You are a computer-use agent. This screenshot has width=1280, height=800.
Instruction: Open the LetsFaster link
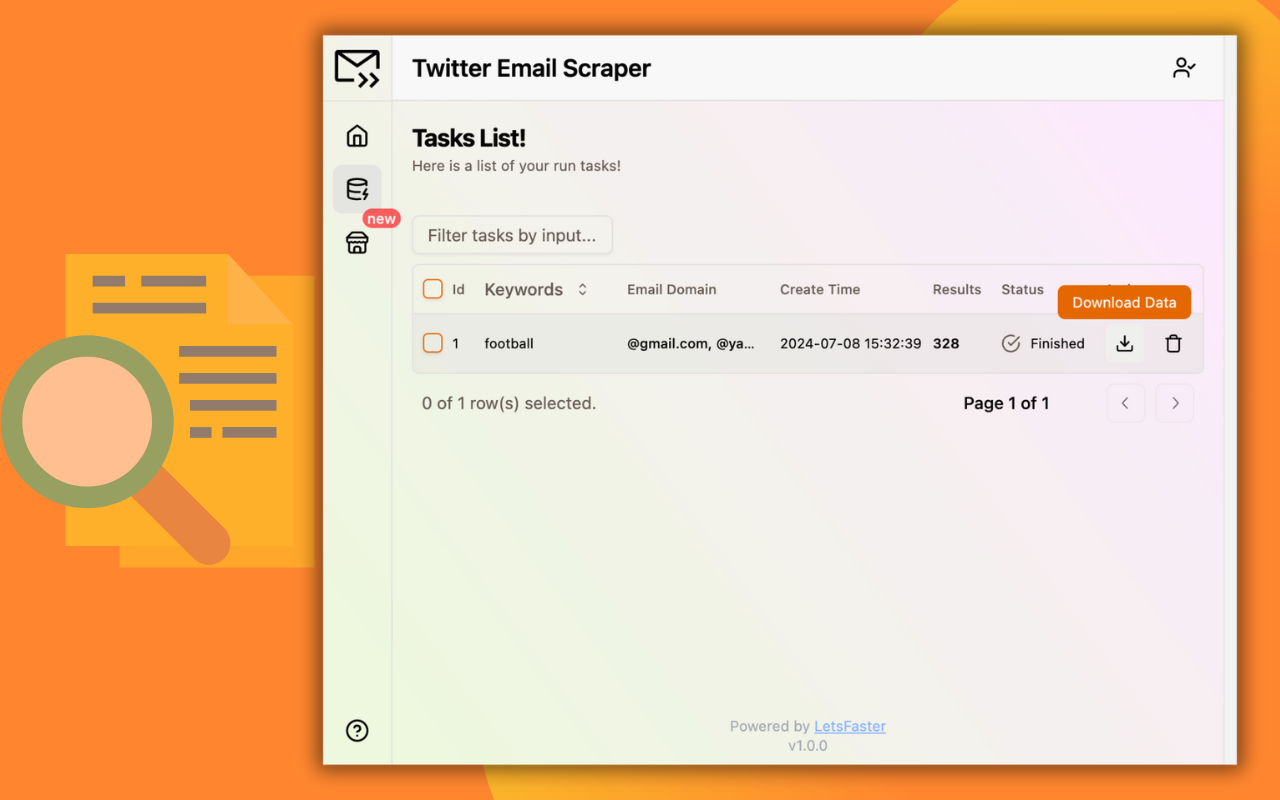(850, 726)
